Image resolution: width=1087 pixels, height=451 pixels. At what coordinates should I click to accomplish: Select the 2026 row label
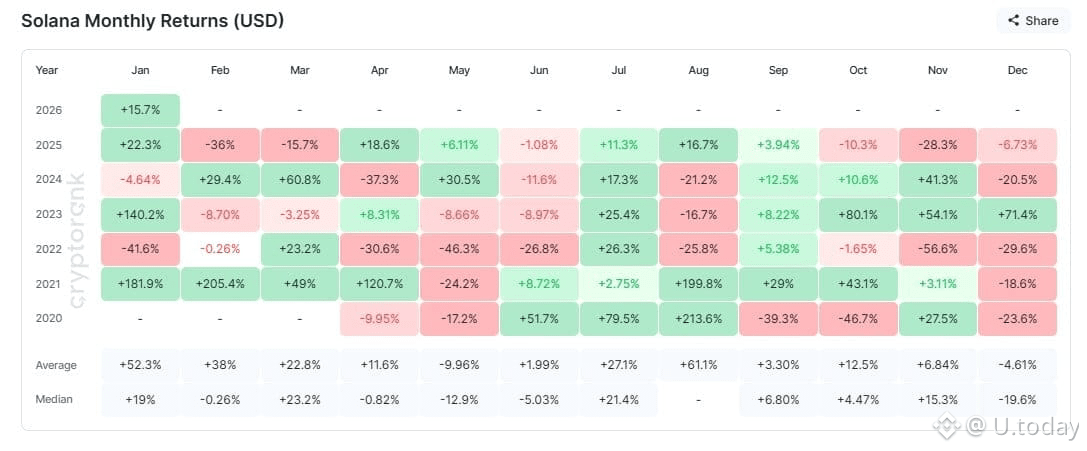point(48,110)
